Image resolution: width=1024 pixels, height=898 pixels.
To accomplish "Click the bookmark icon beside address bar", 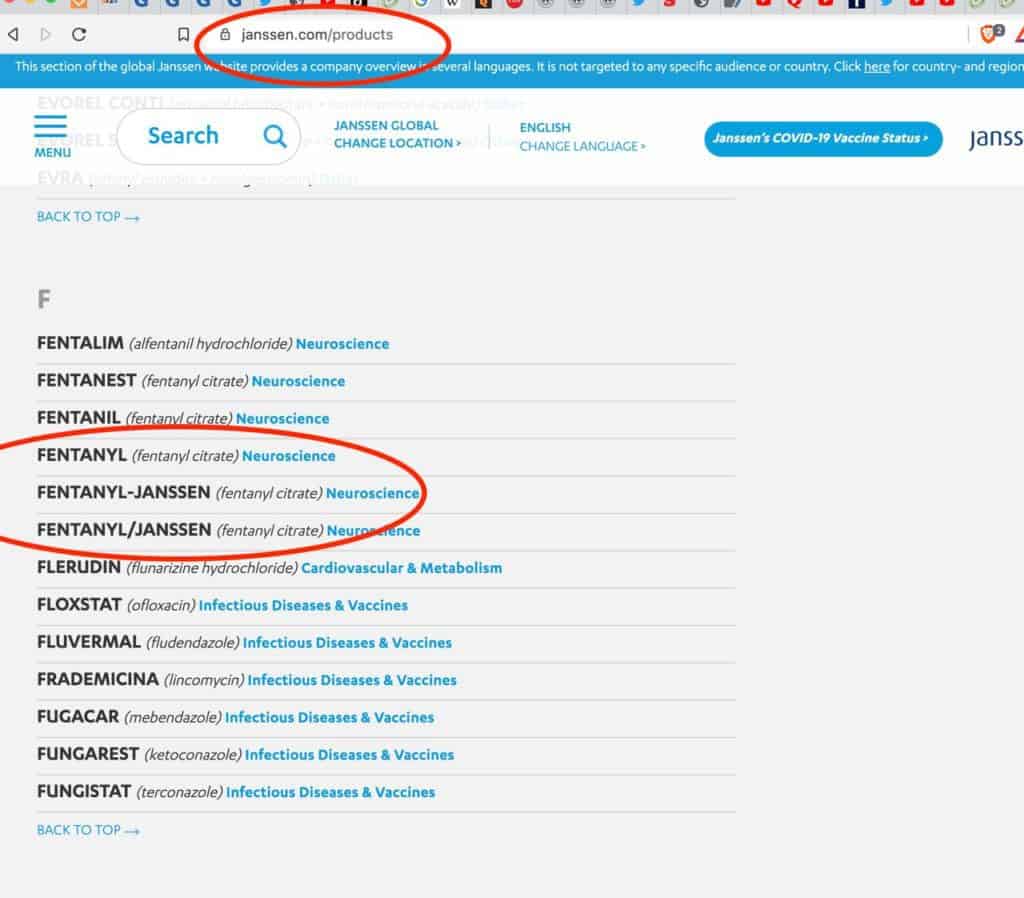I will click(x=183, y=34).
